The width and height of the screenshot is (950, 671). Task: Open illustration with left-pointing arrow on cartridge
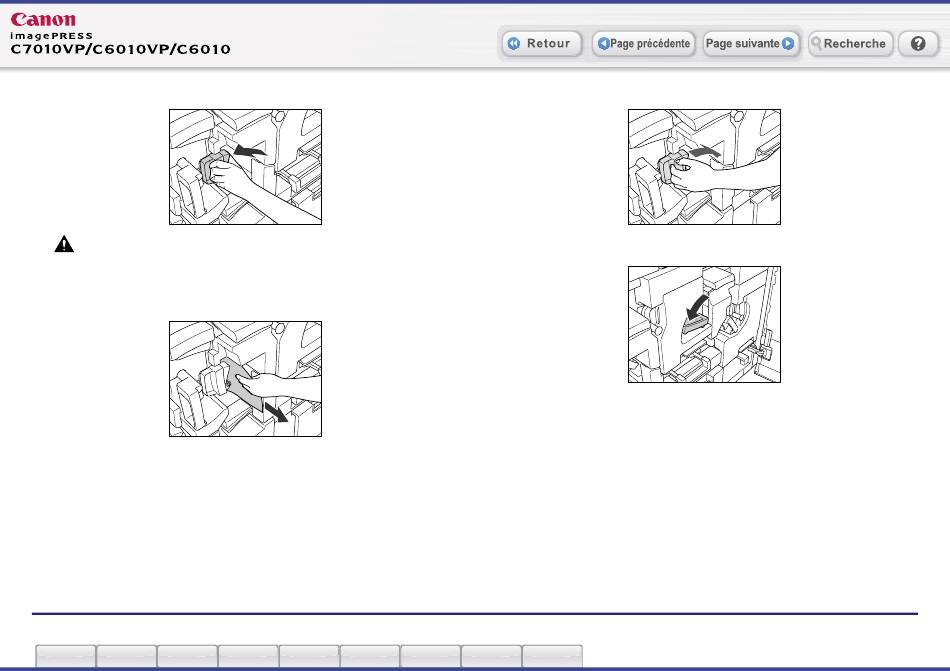tap(245, 167)
